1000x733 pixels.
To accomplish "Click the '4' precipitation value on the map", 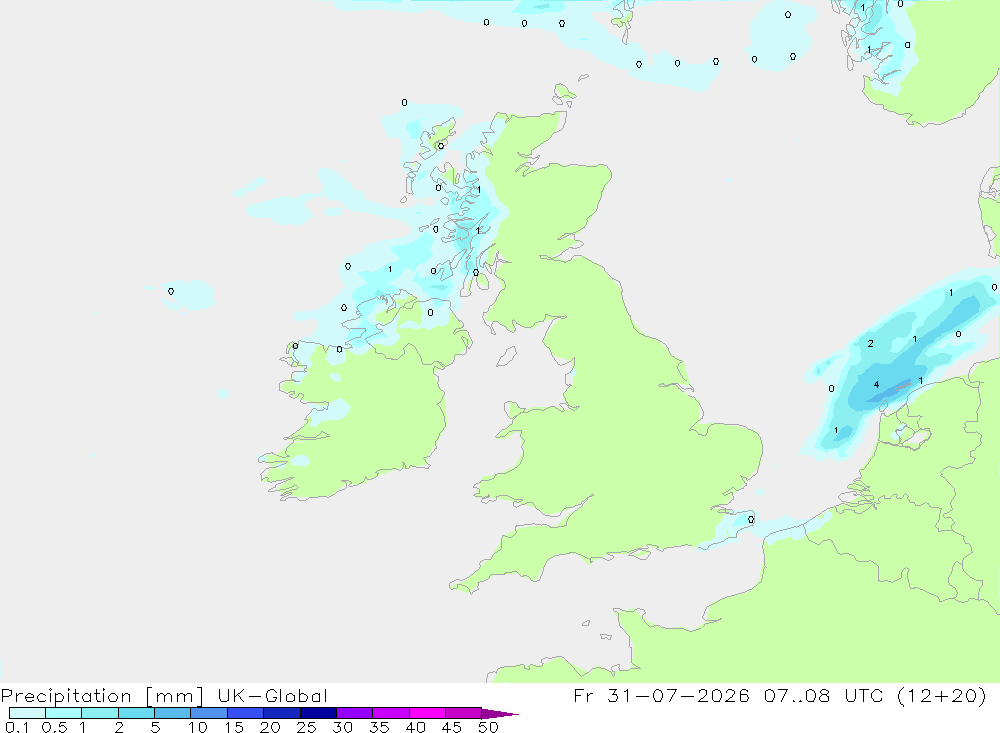I will (x=876, y=385).
